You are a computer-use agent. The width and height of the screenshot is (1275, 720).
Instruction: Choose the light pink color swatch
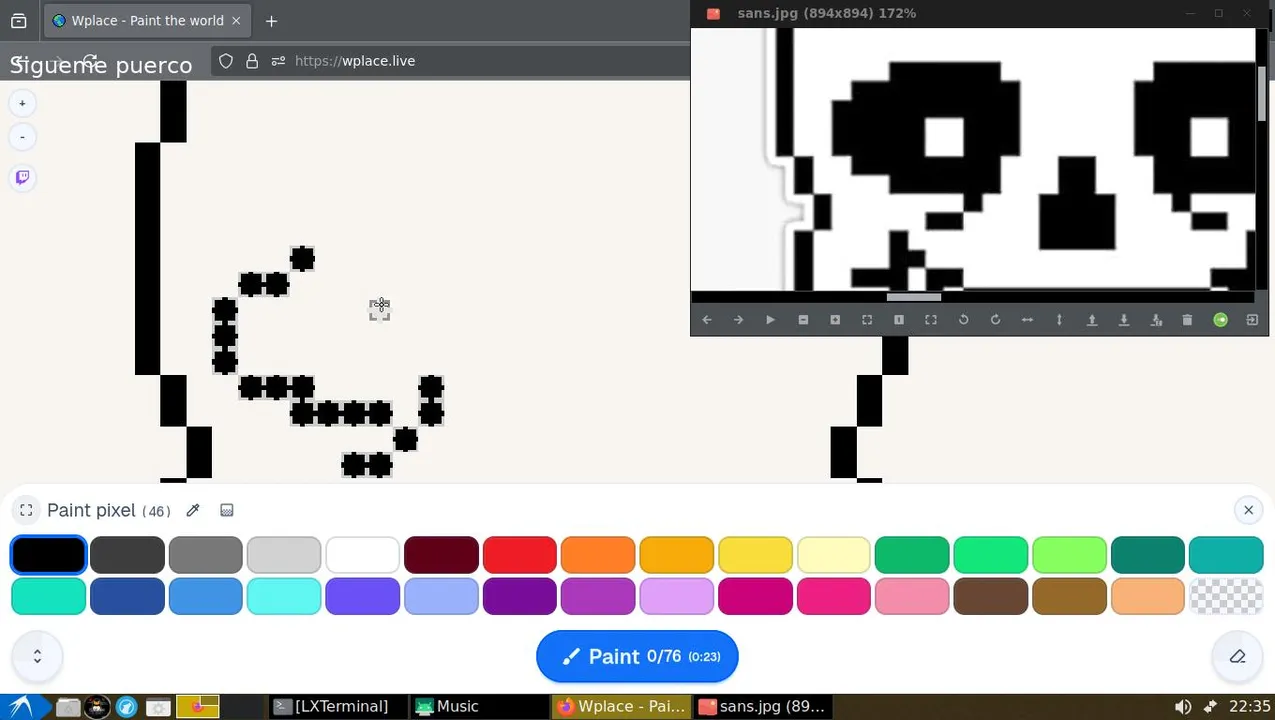click(x=912, y=596)
